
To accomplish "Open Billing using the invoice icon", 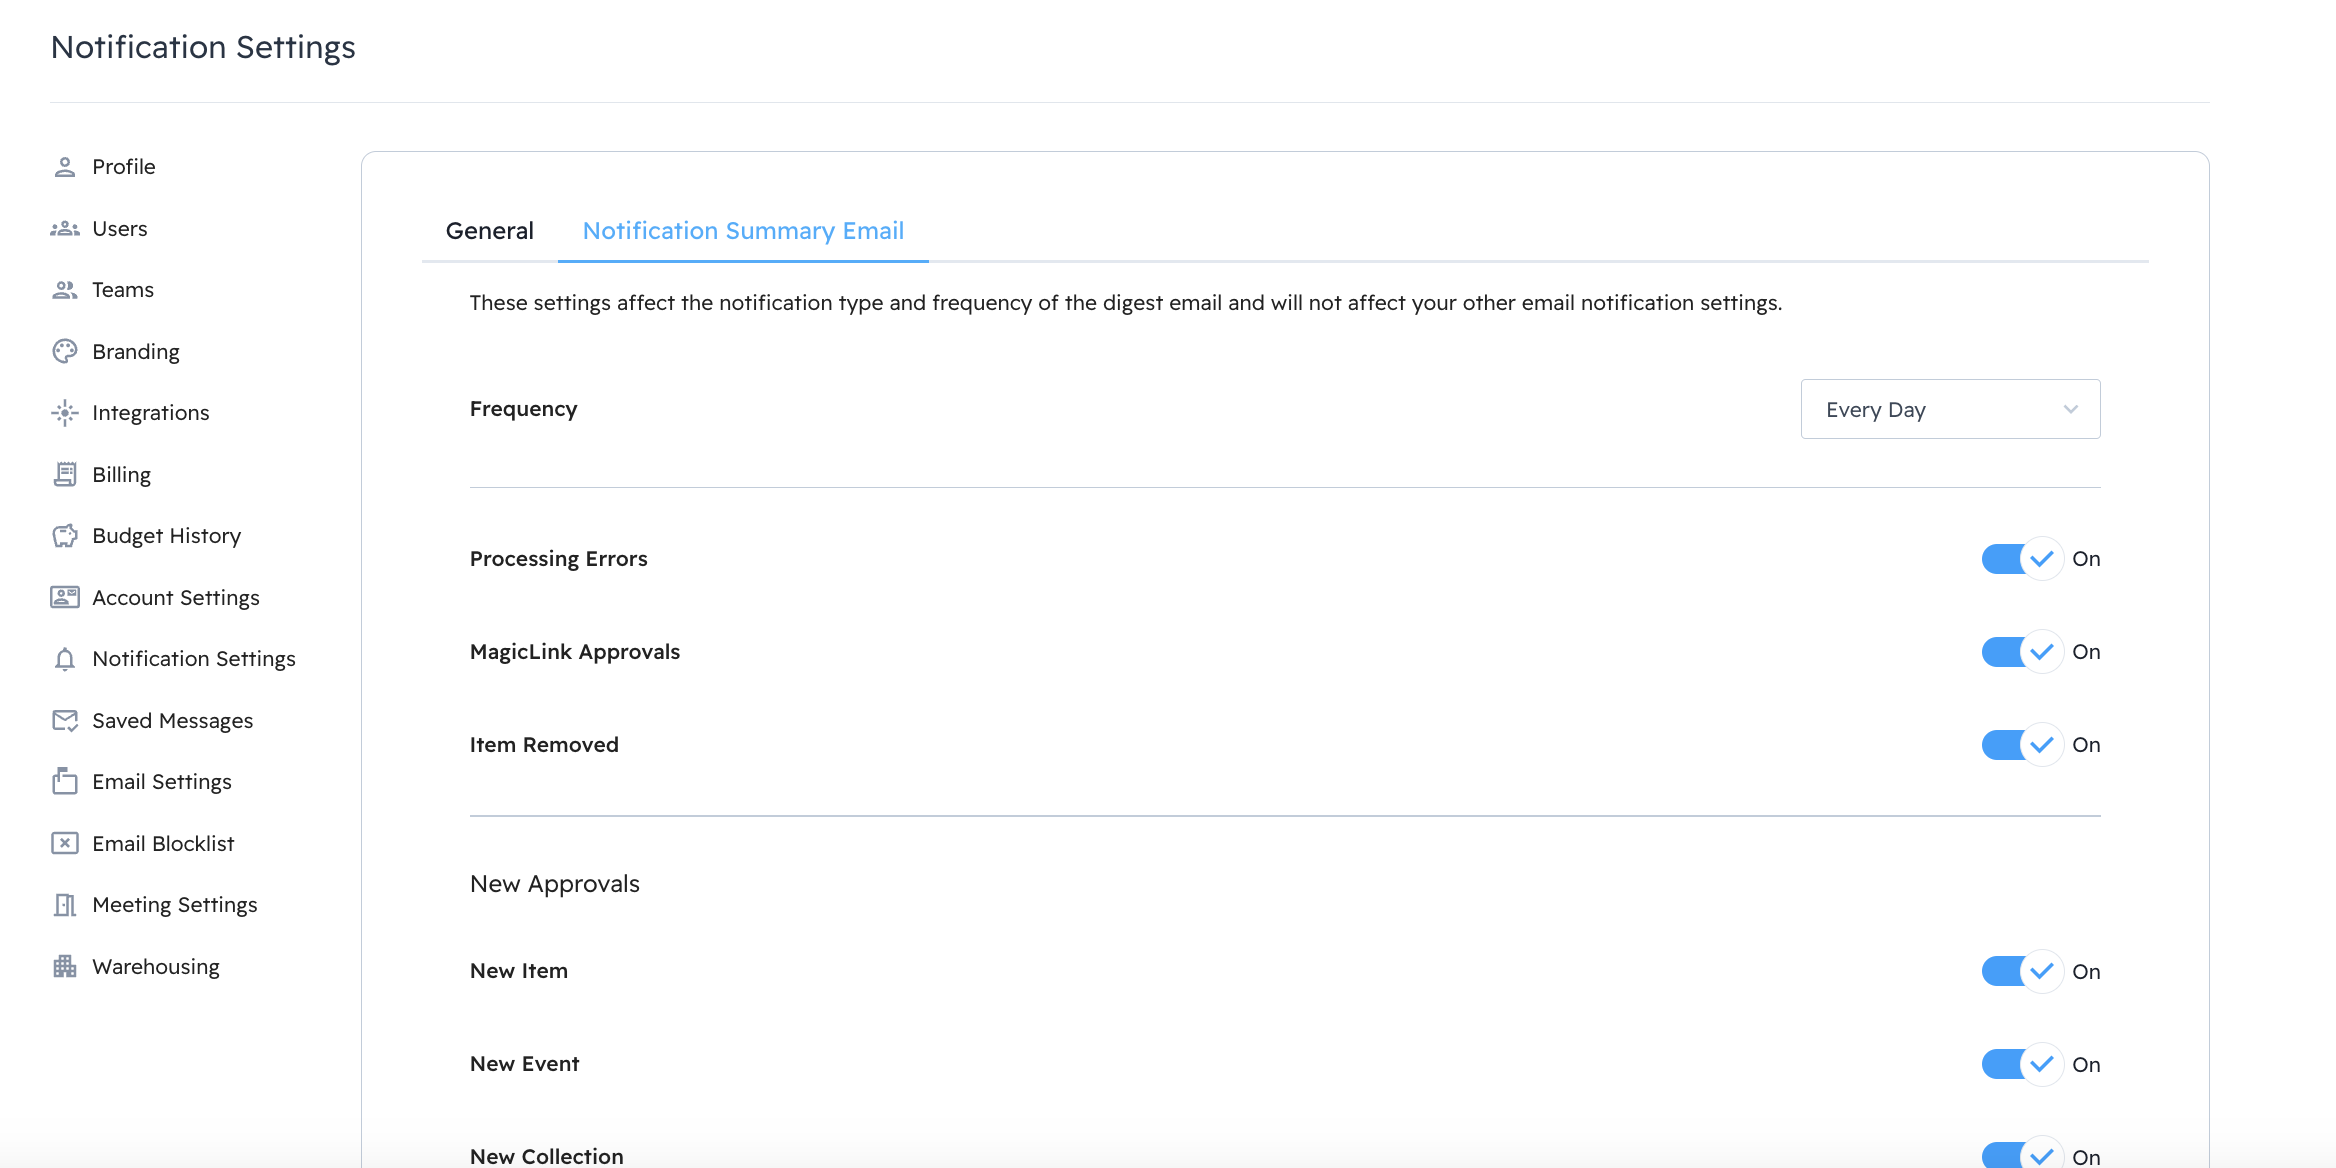I will click(x=65, y=474).
